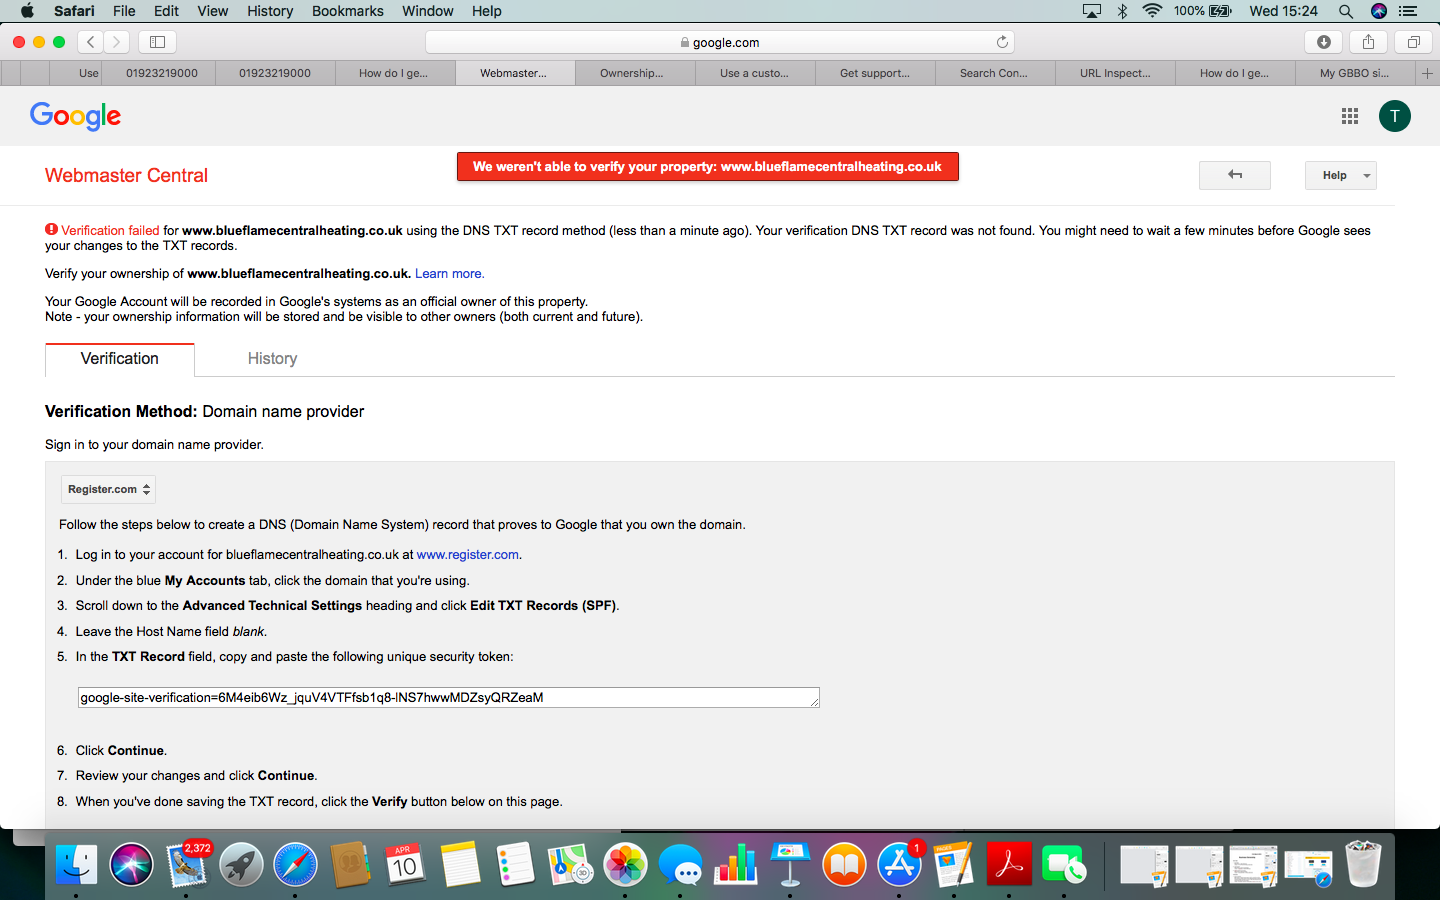The height and width of the screenshot is (900, 1440).
Task: Open the Google apps grid icon
Action: (x=1350, y=116)
